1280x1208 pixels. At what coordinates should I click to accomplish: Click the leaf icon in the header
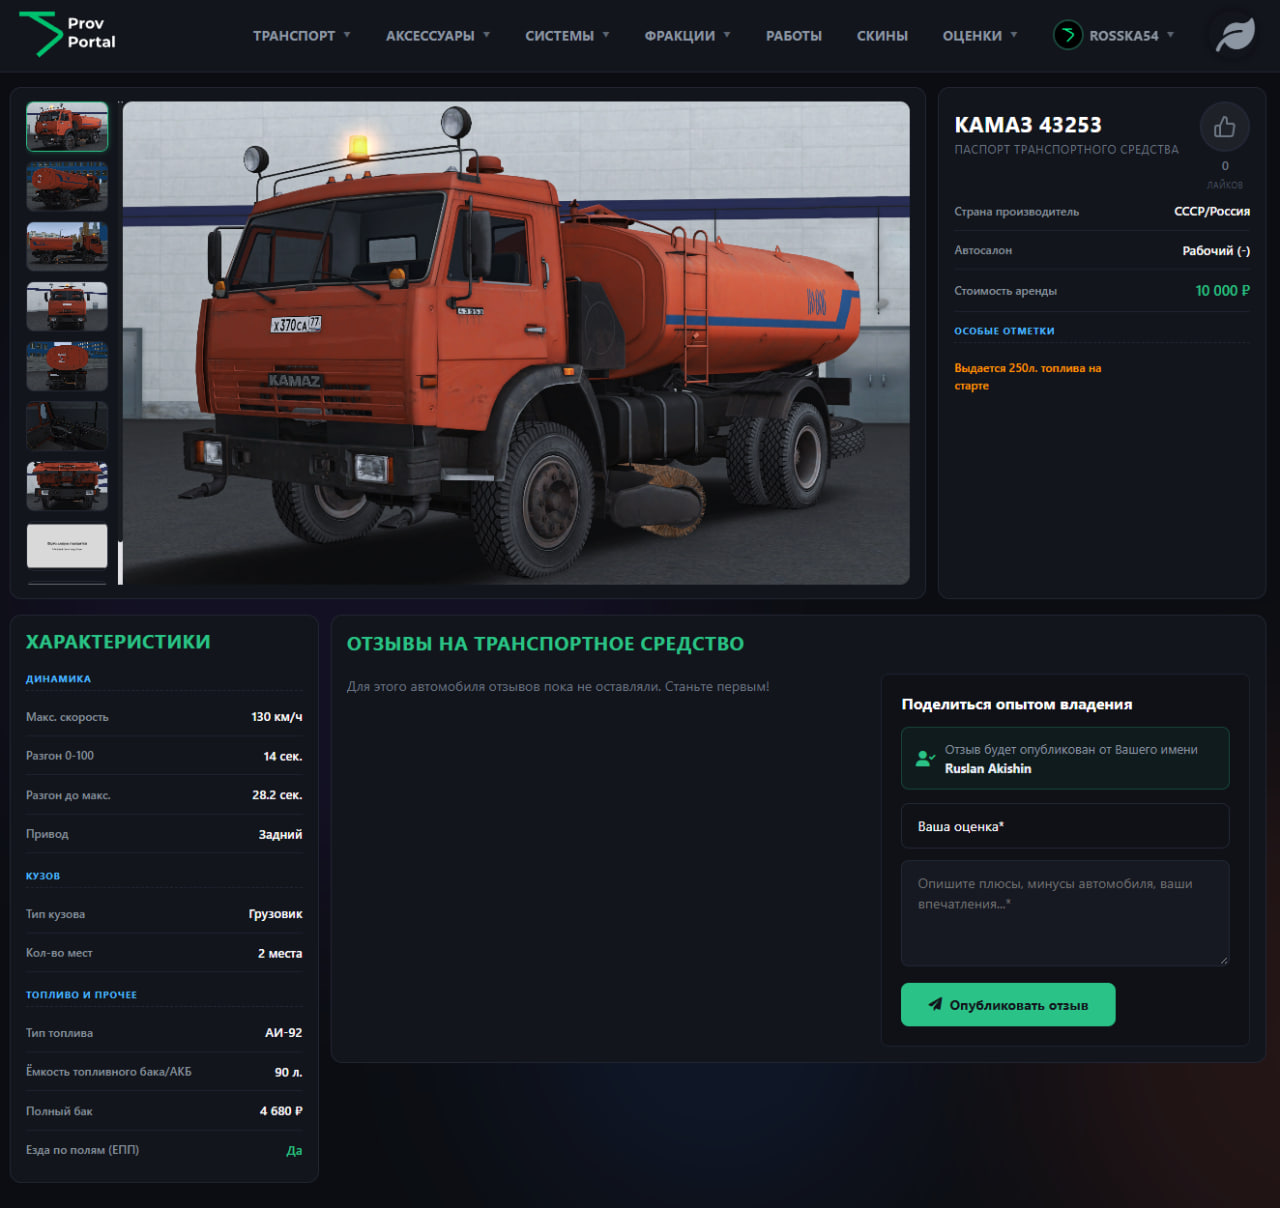[x=1234, y=35]
